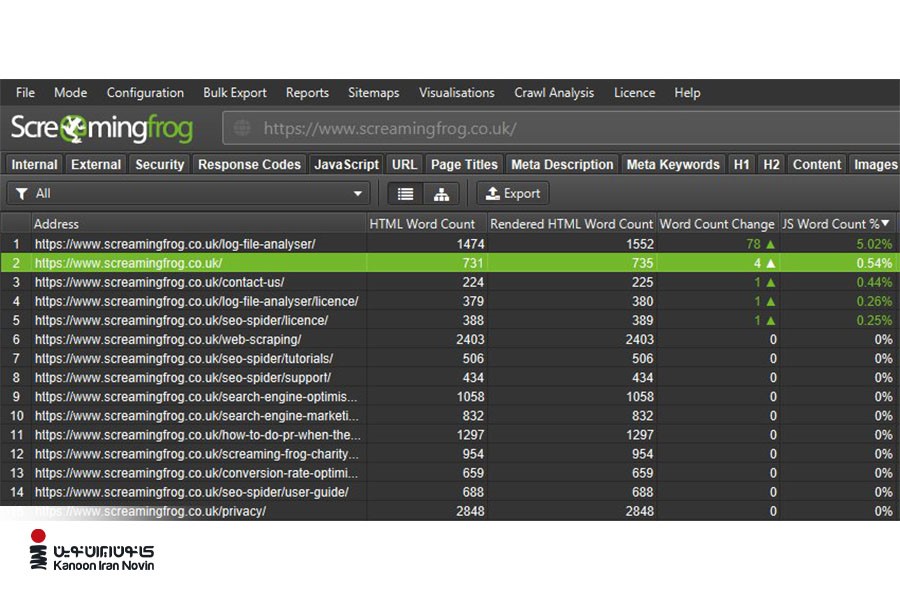The width and height of the screenshot is (900, 600).
Task: Click the filter funnel icon
Action: click(x=22, y=194)
